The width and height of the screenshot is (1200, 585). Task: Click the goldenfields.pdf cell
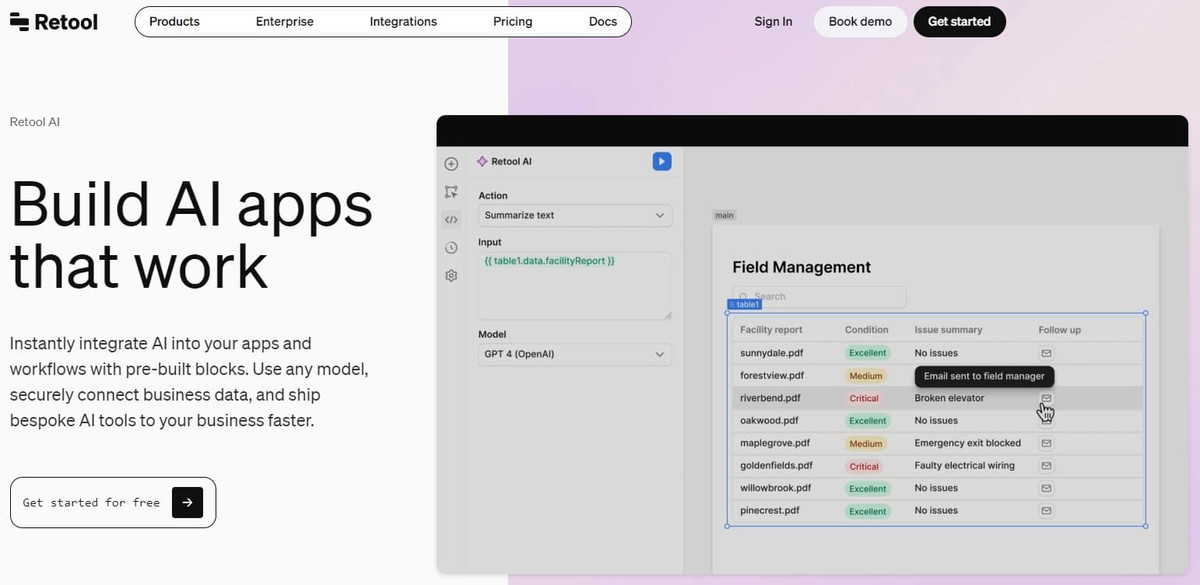click(776, 466)
